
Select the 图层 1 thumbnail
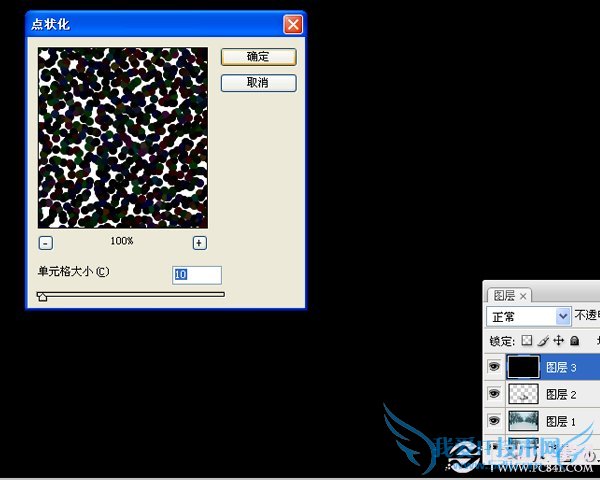pyautogui.click(x=523, y=421)
